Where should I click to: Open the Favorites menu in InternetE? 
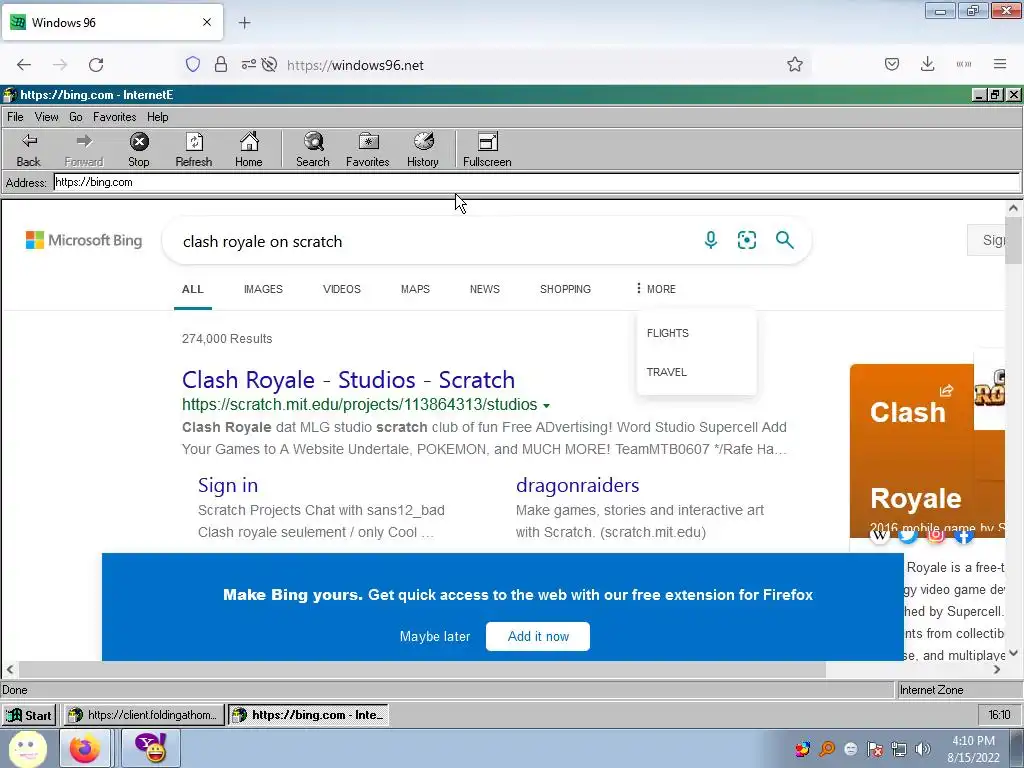click(x=114, y=117)
